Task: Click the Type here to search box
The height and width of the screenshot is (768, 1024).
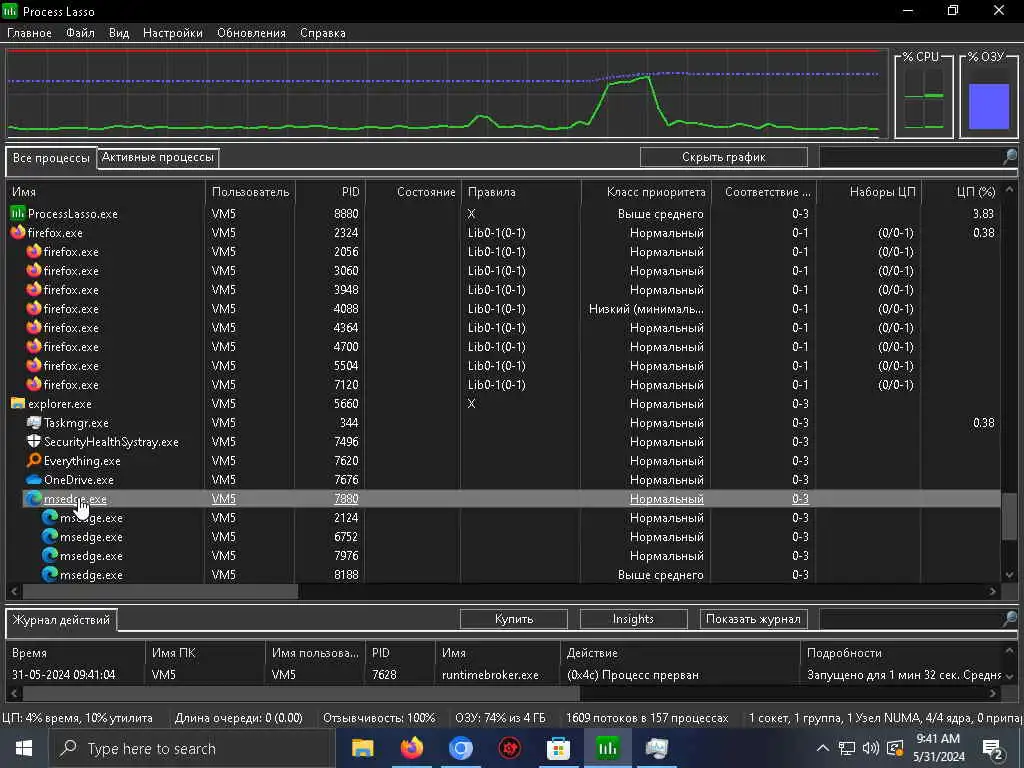Action: [x=193, y=748]
